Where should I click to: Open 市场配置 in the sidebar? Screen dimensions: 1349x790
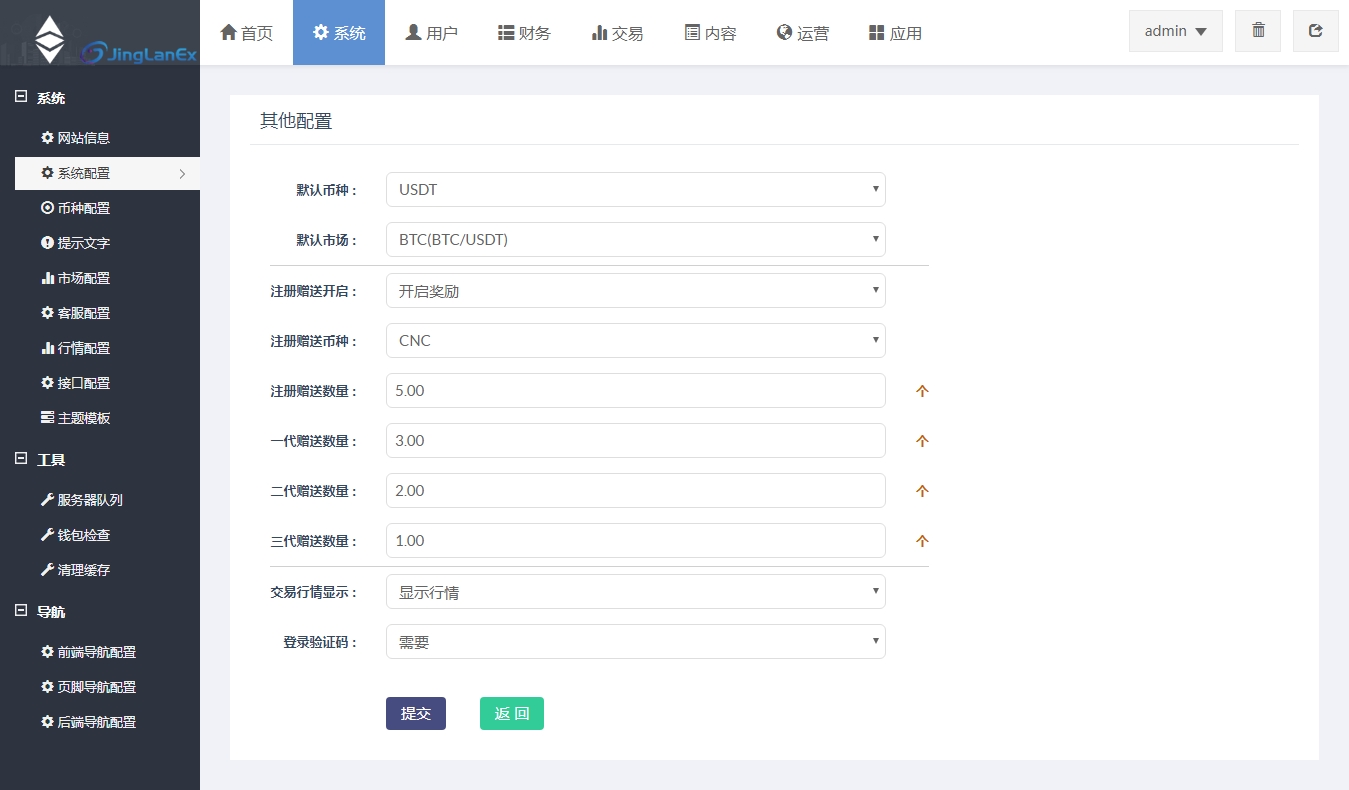[x=75, y=278]
